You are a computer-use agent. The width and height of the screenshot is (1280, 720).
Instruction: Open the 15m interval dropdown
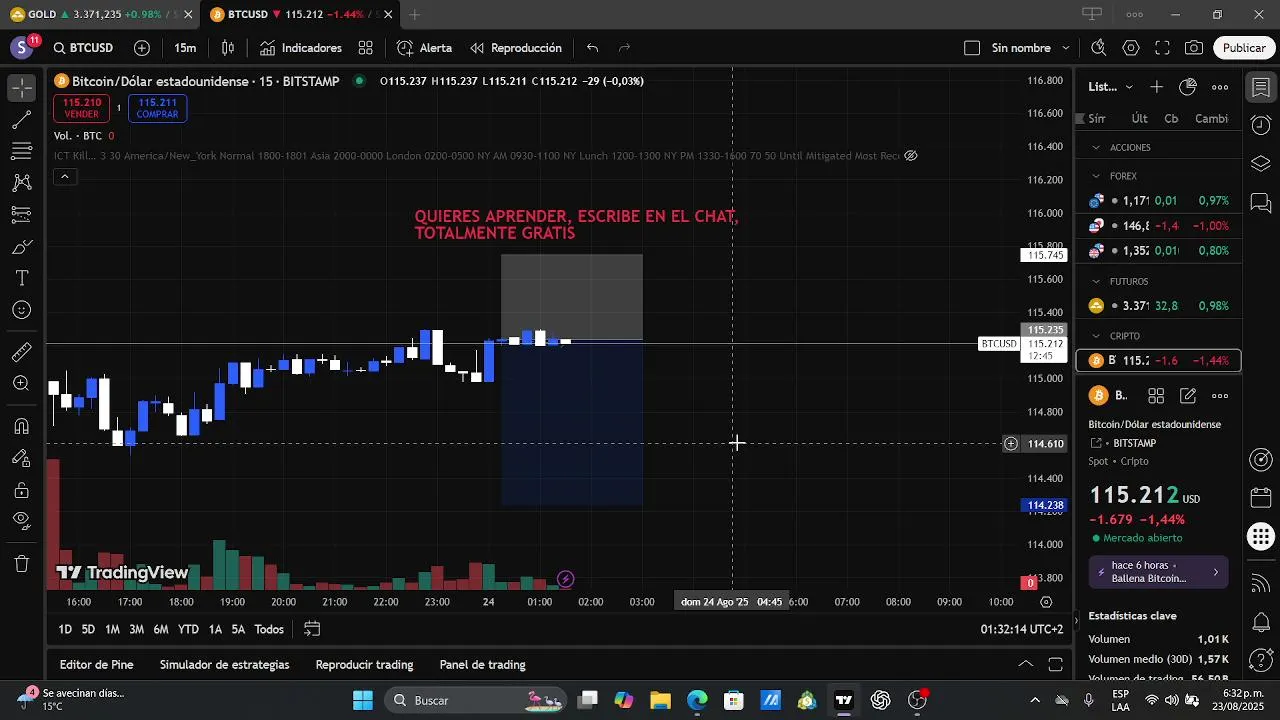pyautogui.click(x=185, y=48)
